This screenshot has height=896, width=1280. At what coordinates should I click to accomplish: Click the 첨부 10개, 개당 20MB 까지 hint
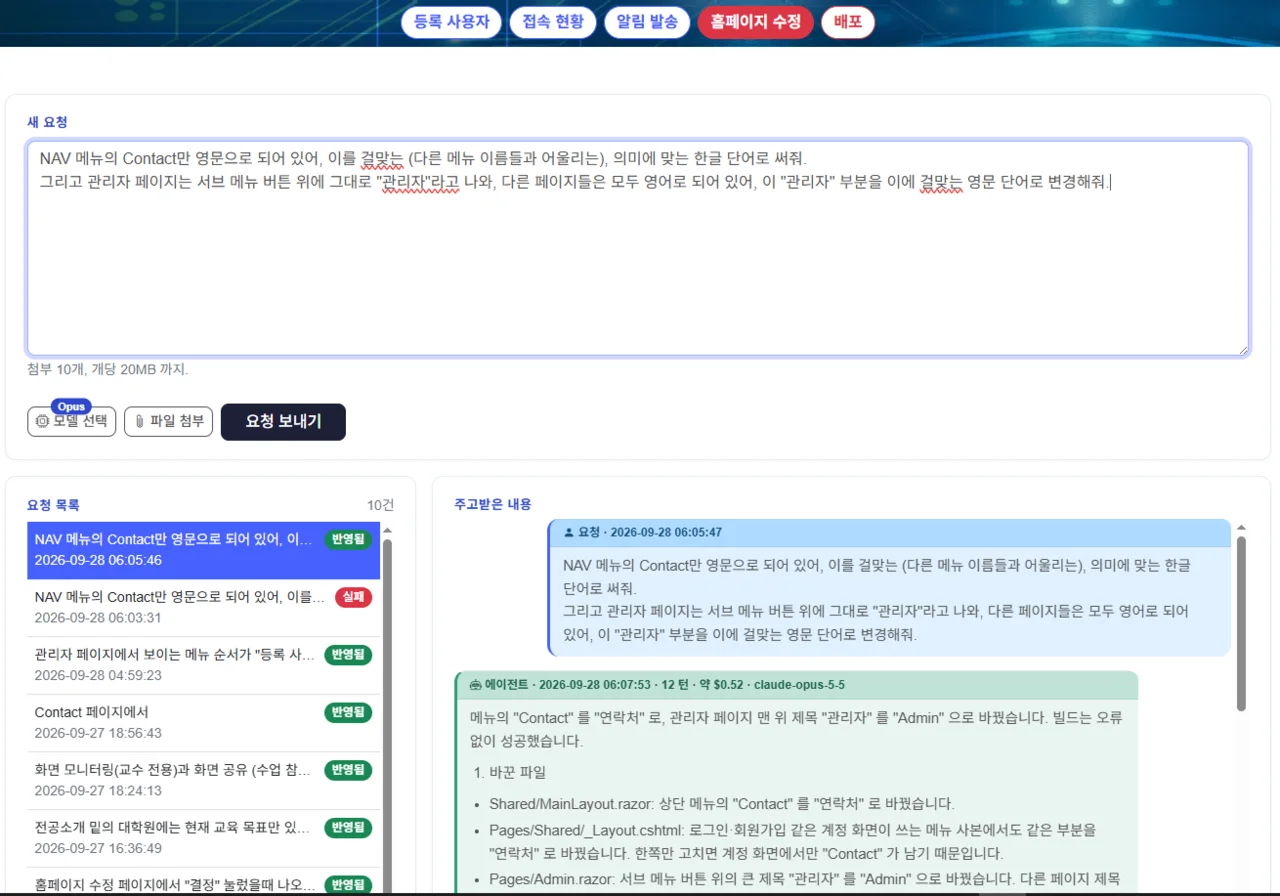click(x=107, y=369)
